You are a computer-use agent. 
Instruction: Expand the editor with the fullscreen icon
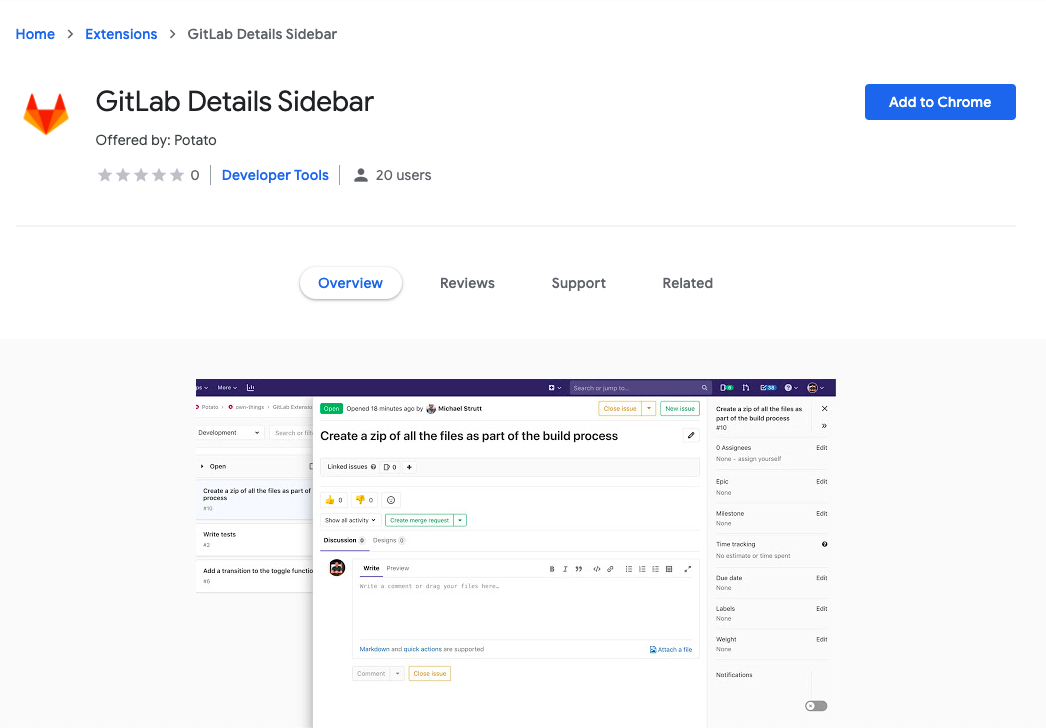point(688,568)
